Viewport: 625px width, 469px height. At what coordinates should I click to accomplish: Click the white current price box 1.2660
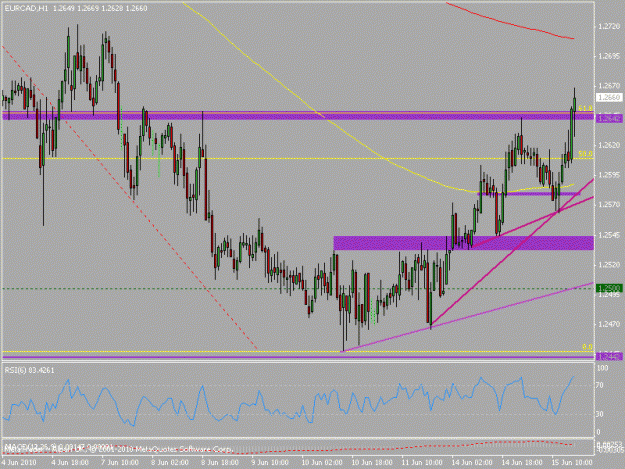pos(609,98)
